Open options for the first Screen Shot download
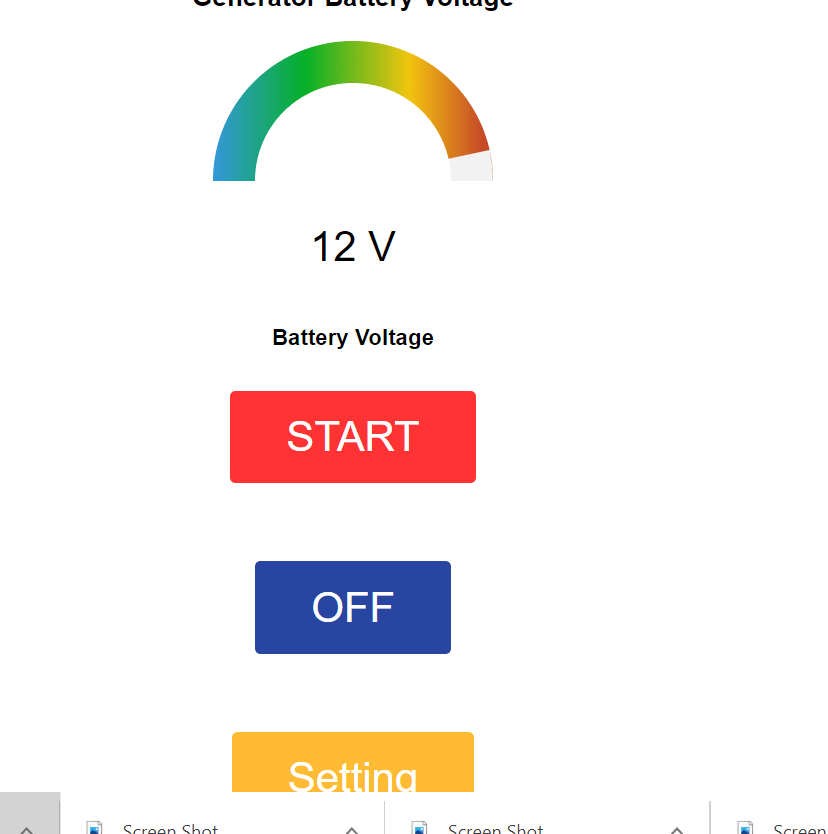The image size is (828, 834). (352, 829)
